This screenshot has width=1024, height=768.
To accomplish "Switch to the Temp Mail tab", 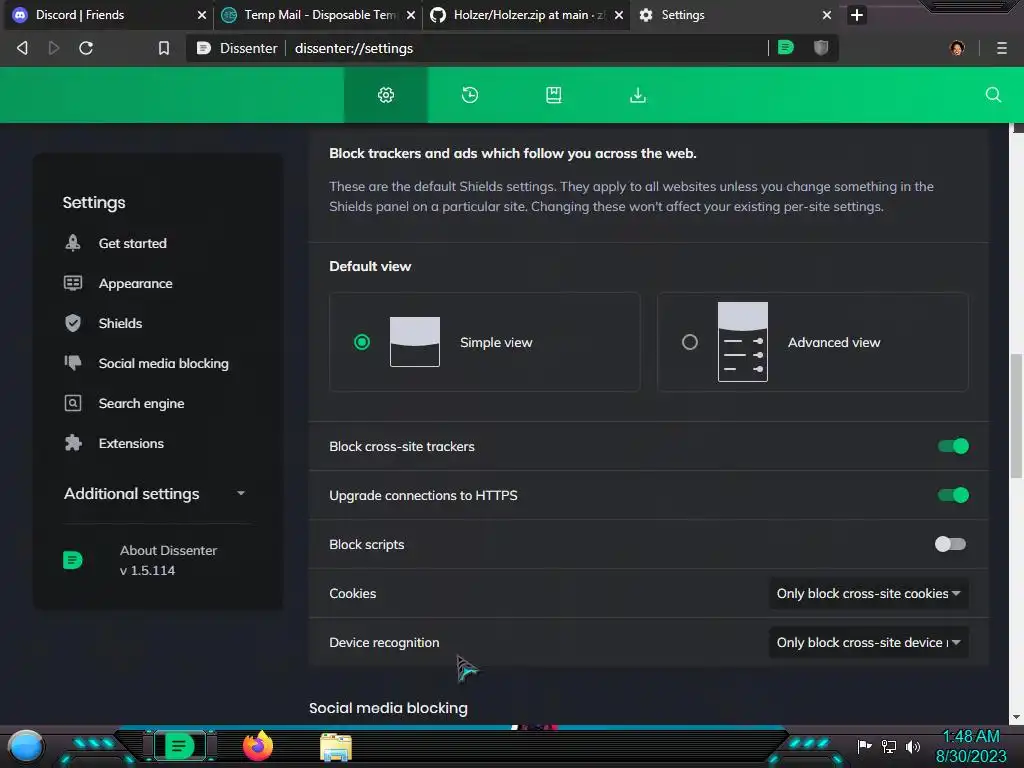I will coord(319,15).
